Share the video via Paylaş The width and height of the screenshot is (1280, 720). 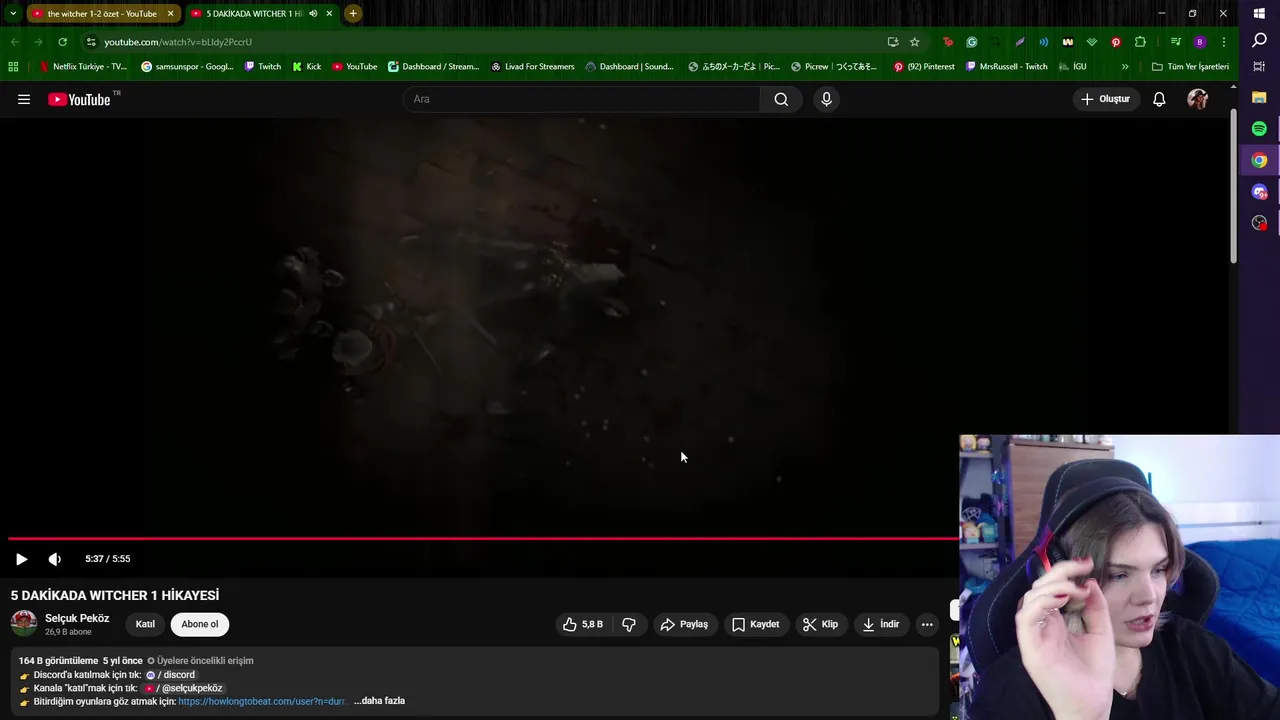point(685,624)
